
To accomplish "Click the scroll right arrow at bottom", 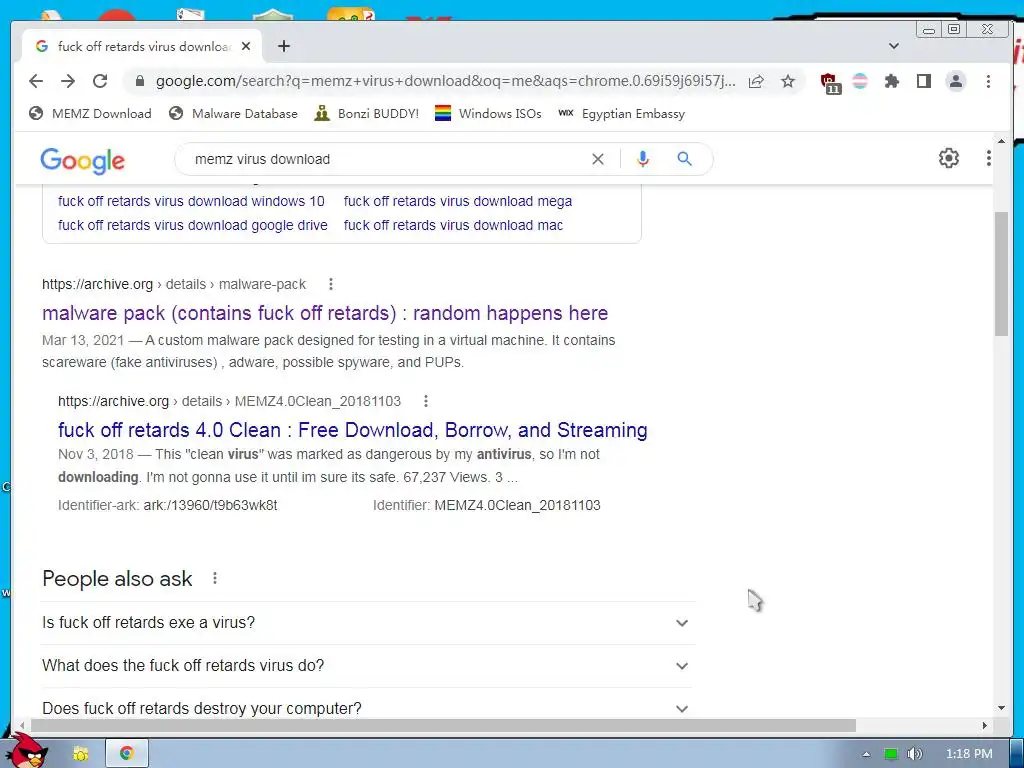I will click(985, 726).
